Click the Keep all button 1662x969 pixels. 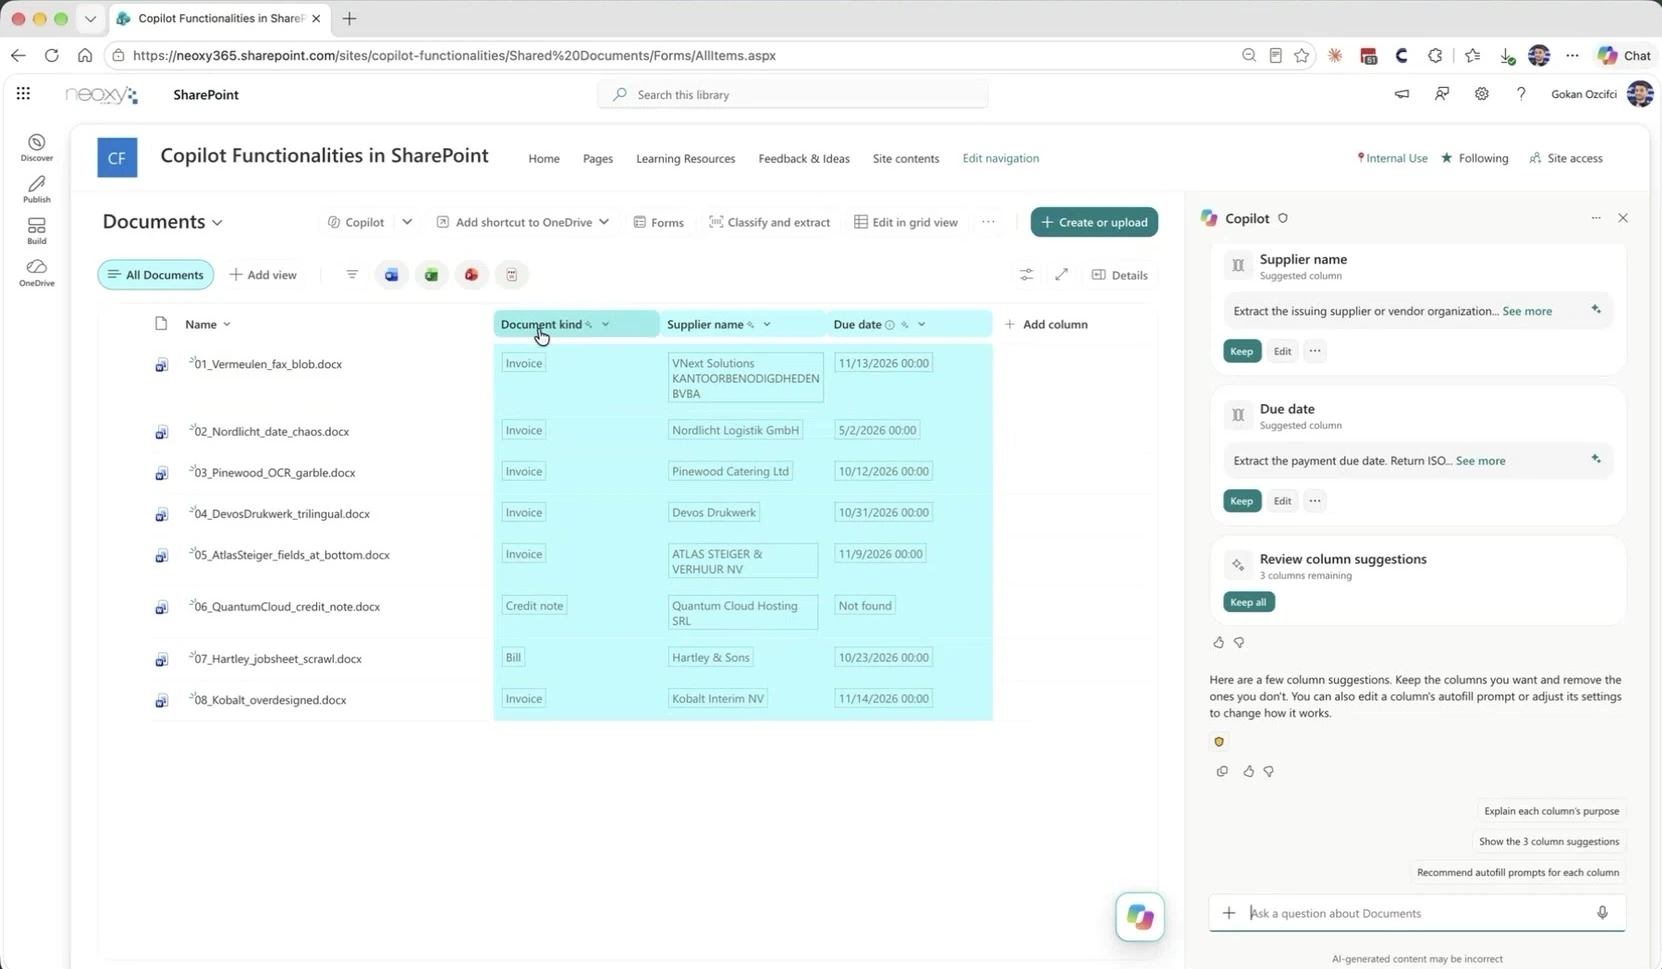click(1248, 602)
